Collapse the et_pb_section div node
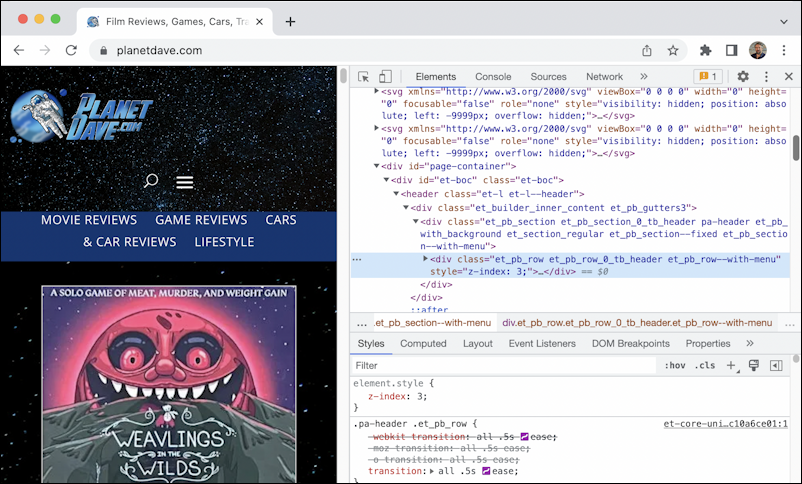 click(x=415, y=221)
